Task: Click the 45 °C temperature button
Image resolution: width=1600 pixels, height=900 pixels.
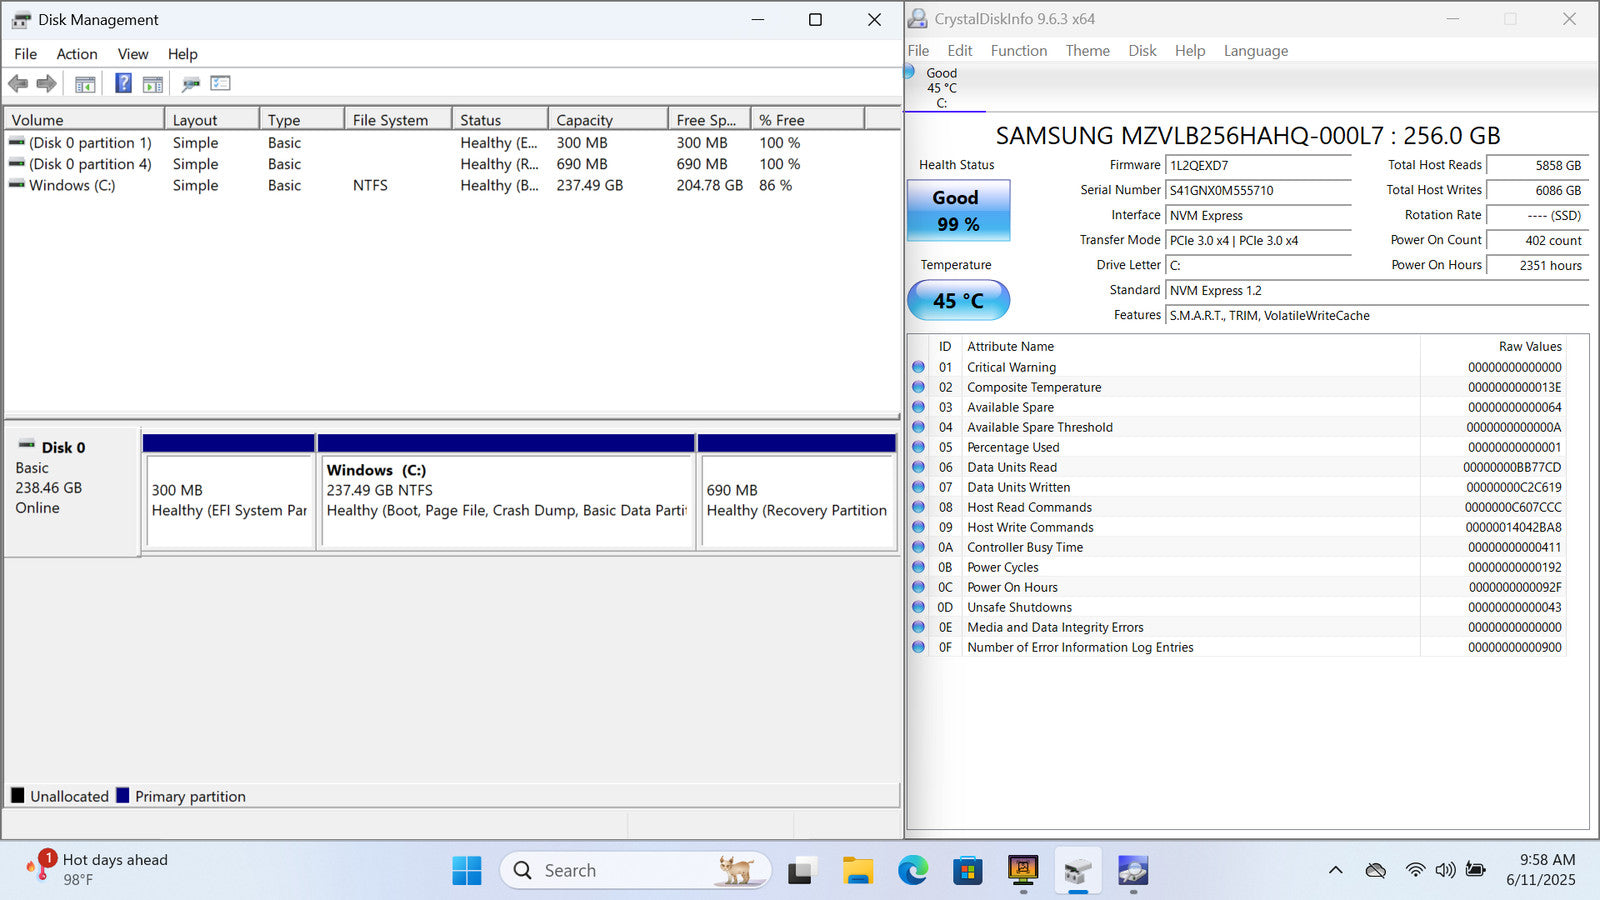Action: tap(958, 300)
